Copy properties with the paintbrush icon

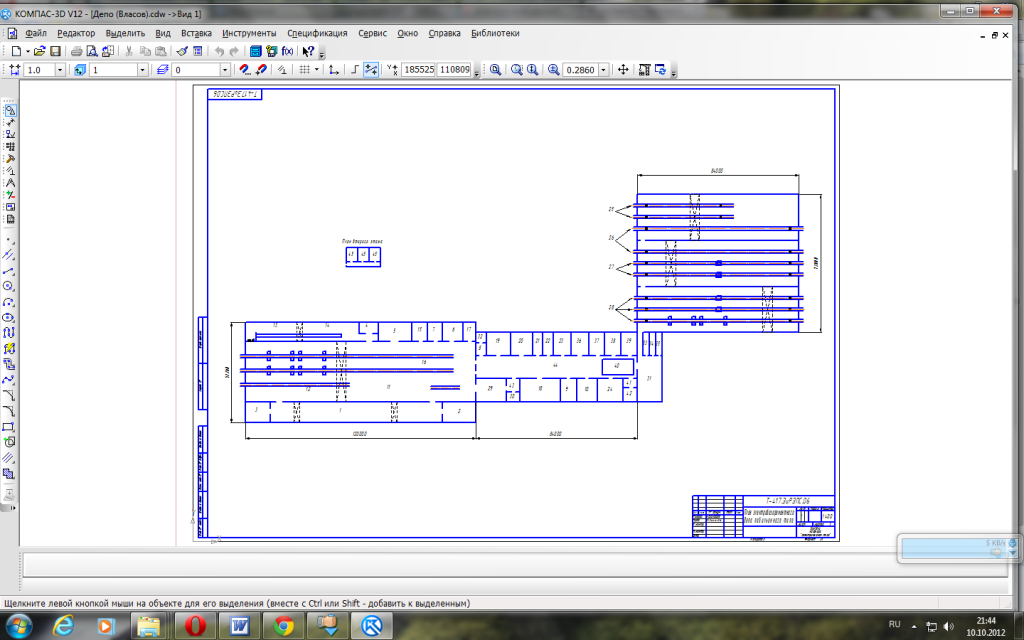click(x=182, y=51)
